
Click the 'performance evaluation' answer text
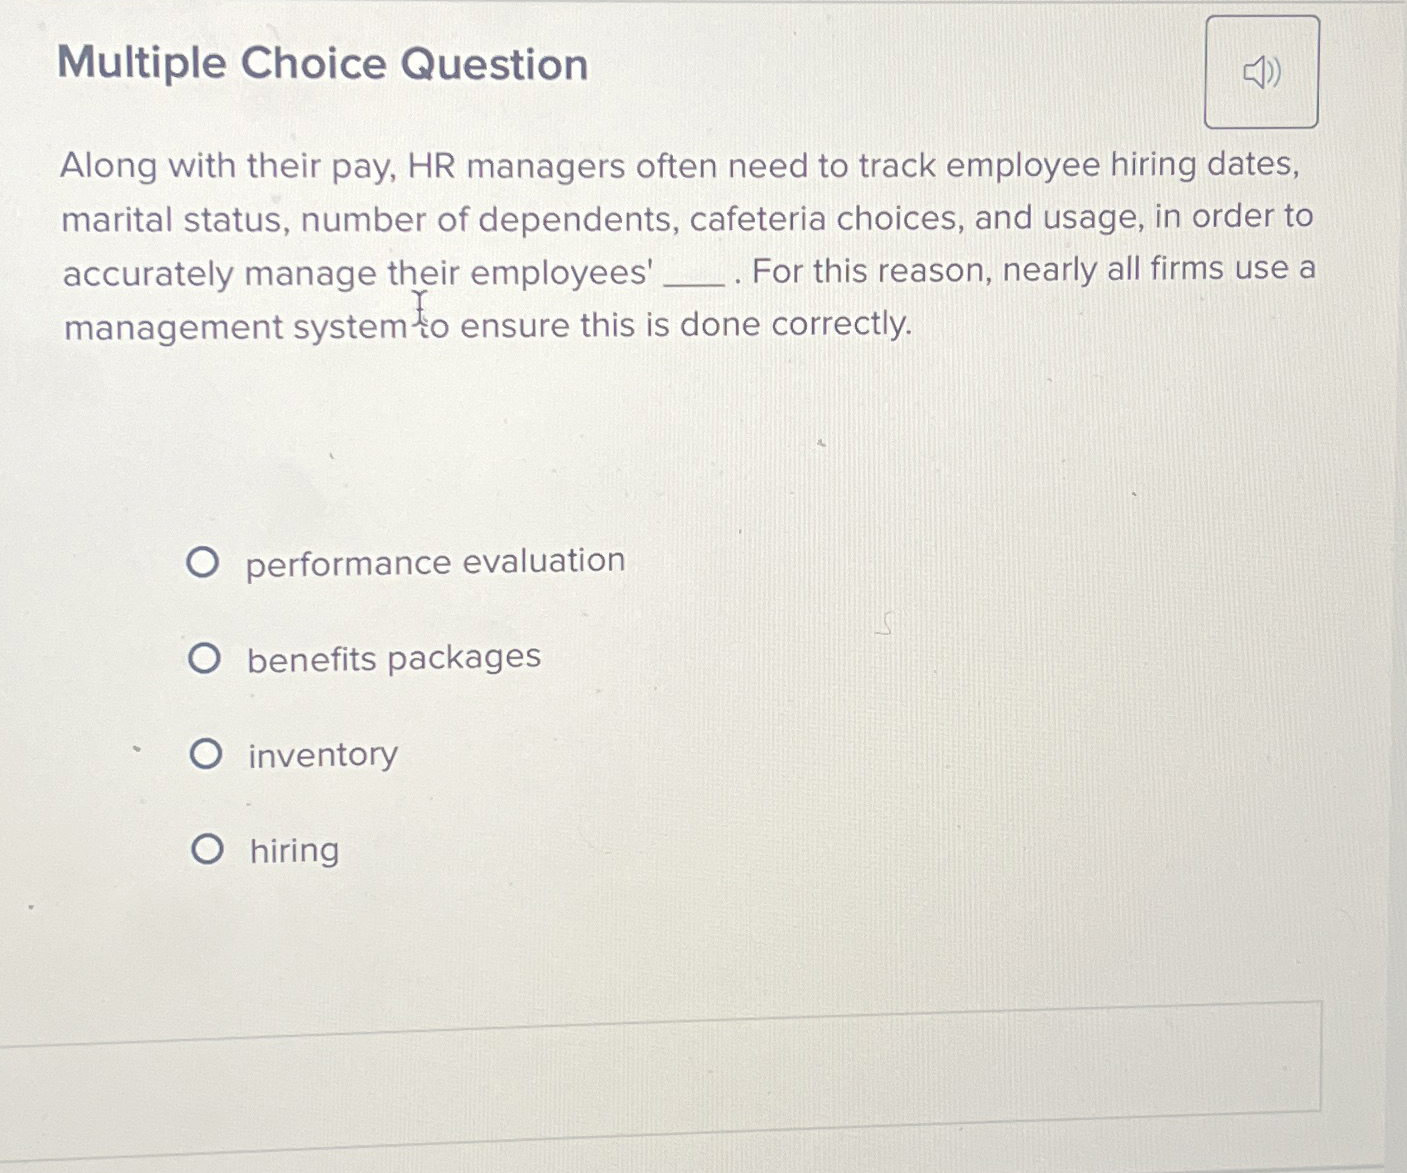click(x=435, y=561)
